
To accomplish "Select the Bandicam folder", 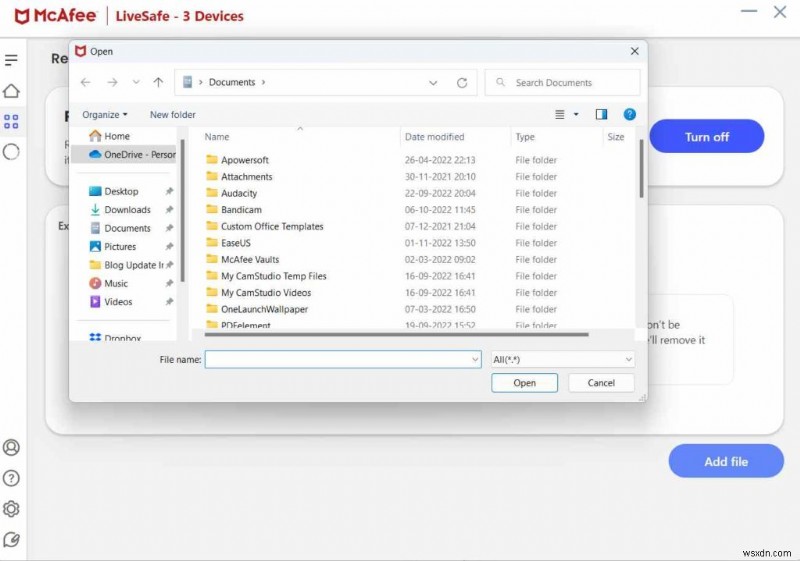I will 241,210.
